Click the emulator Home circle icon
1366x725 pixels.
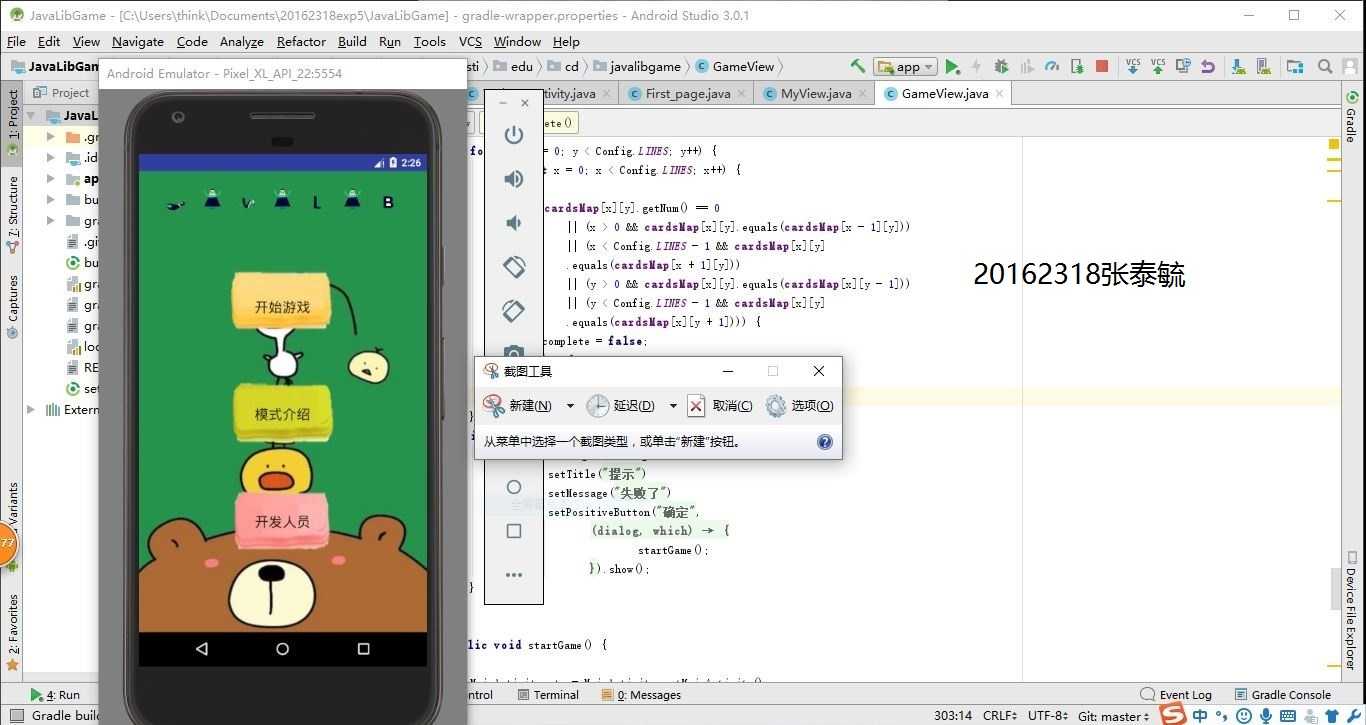pos(514,487)
